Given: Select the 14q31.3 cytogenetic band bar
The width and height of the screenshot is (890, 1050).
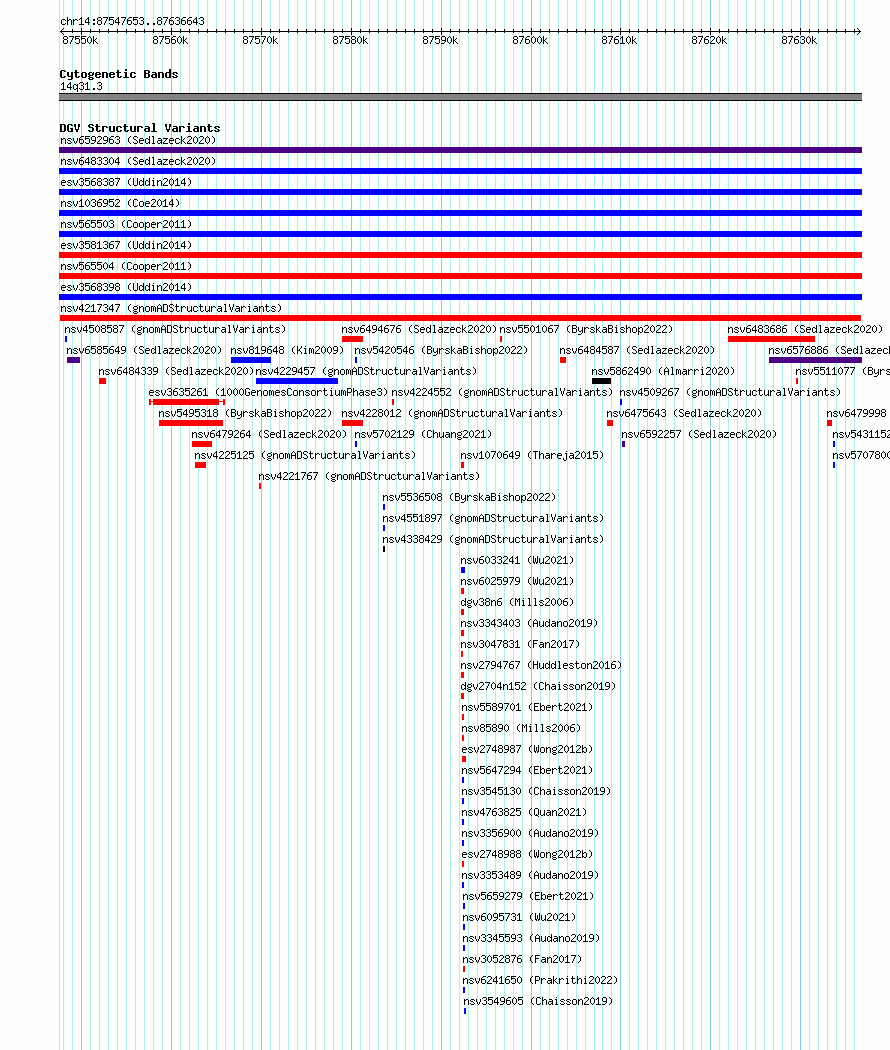Looking at the screenshot, I should 460,98.
